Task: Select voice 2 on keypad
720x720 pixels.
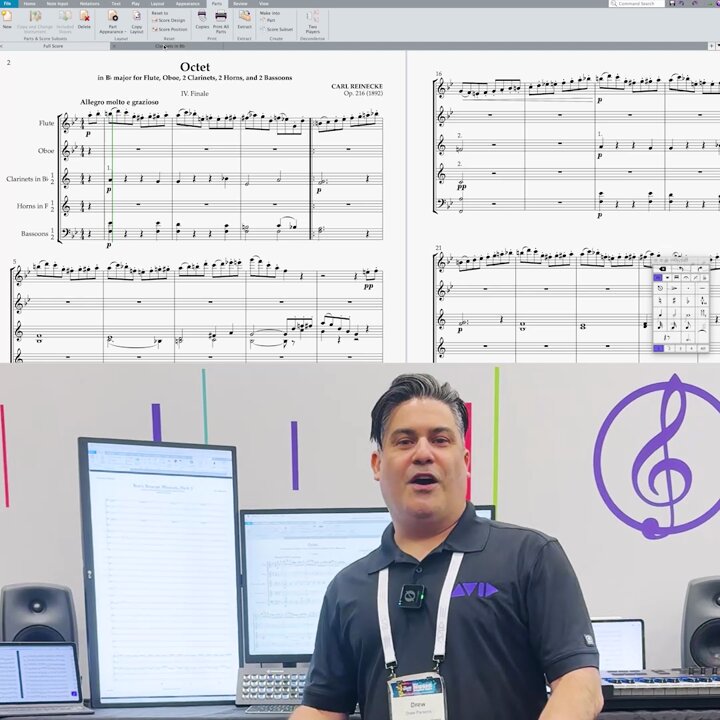Action: click(669, 349)
